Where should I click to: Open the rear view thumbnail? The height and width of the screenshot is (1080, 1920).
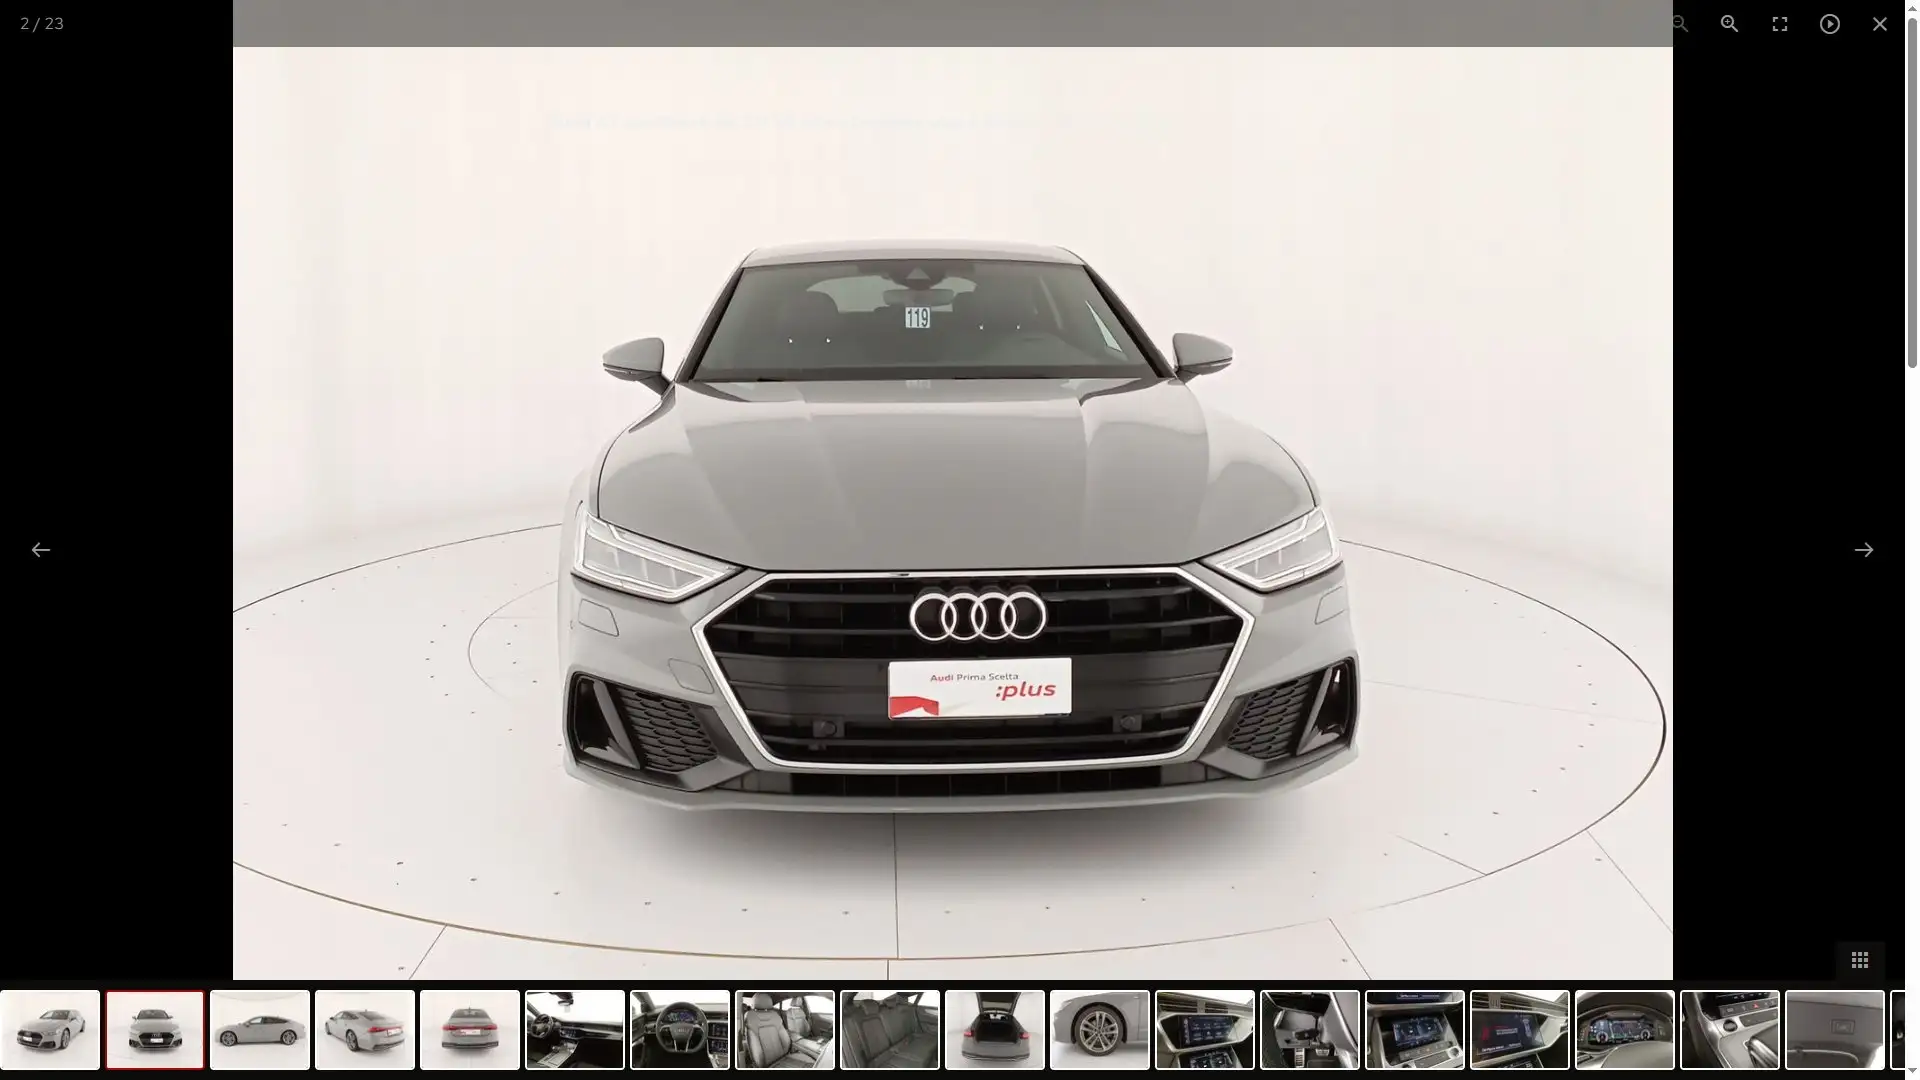tap(470, 1030)
